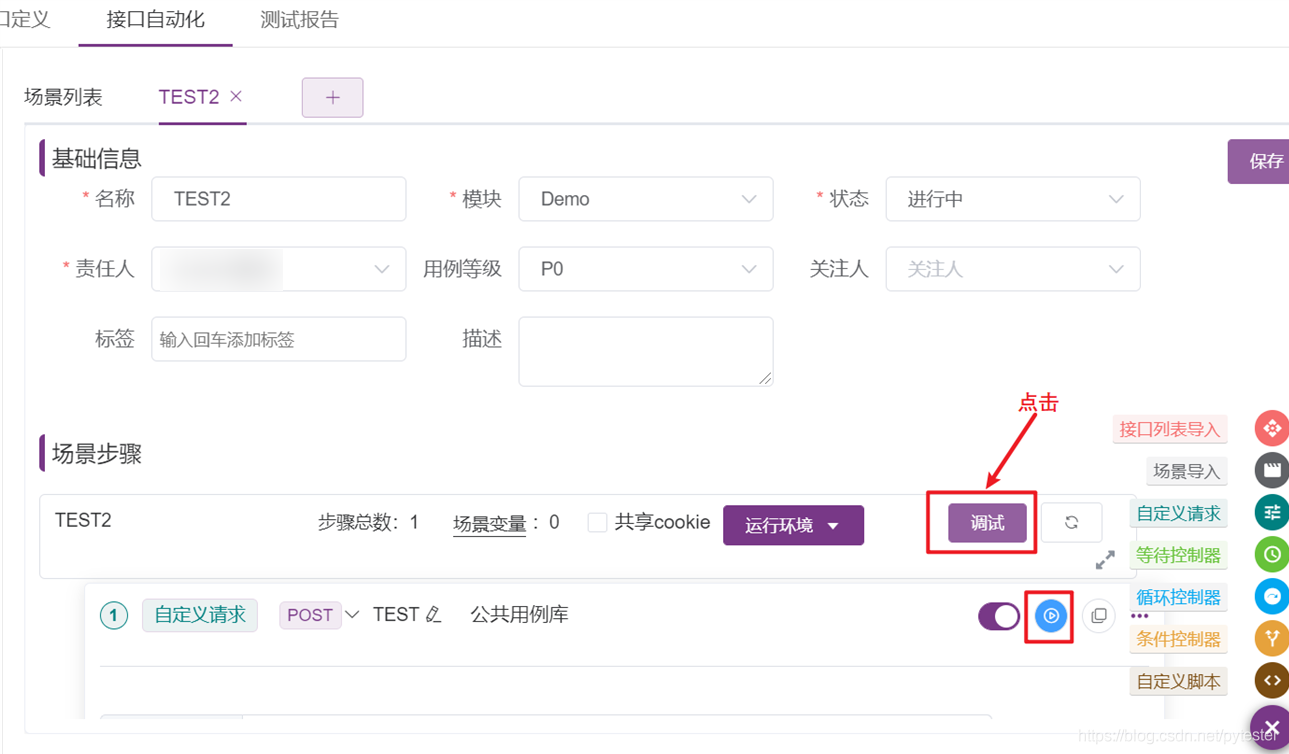Click the yellow 条件控制器 branch icon
This screenshot has width=1289, height=754.
tap(1271, 638)
